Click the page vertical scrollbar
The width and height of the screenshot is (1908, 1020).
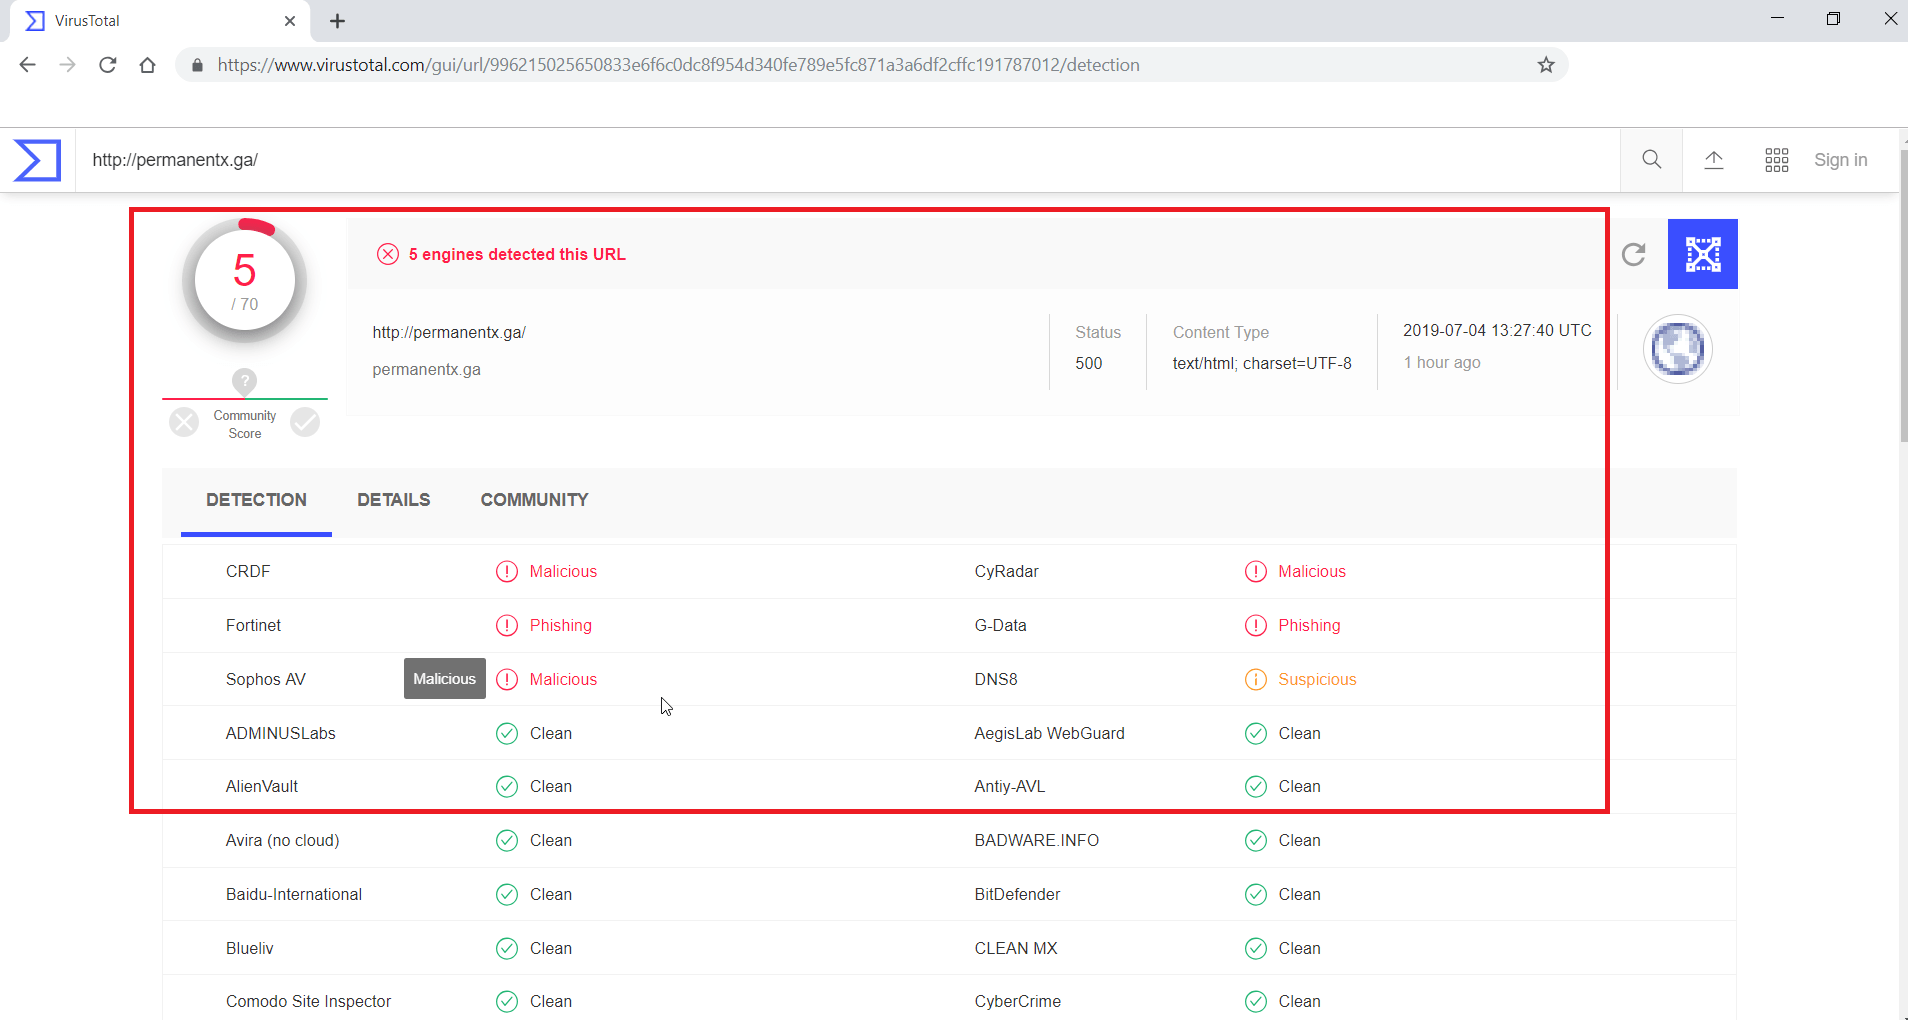(x=1903, y=295)
